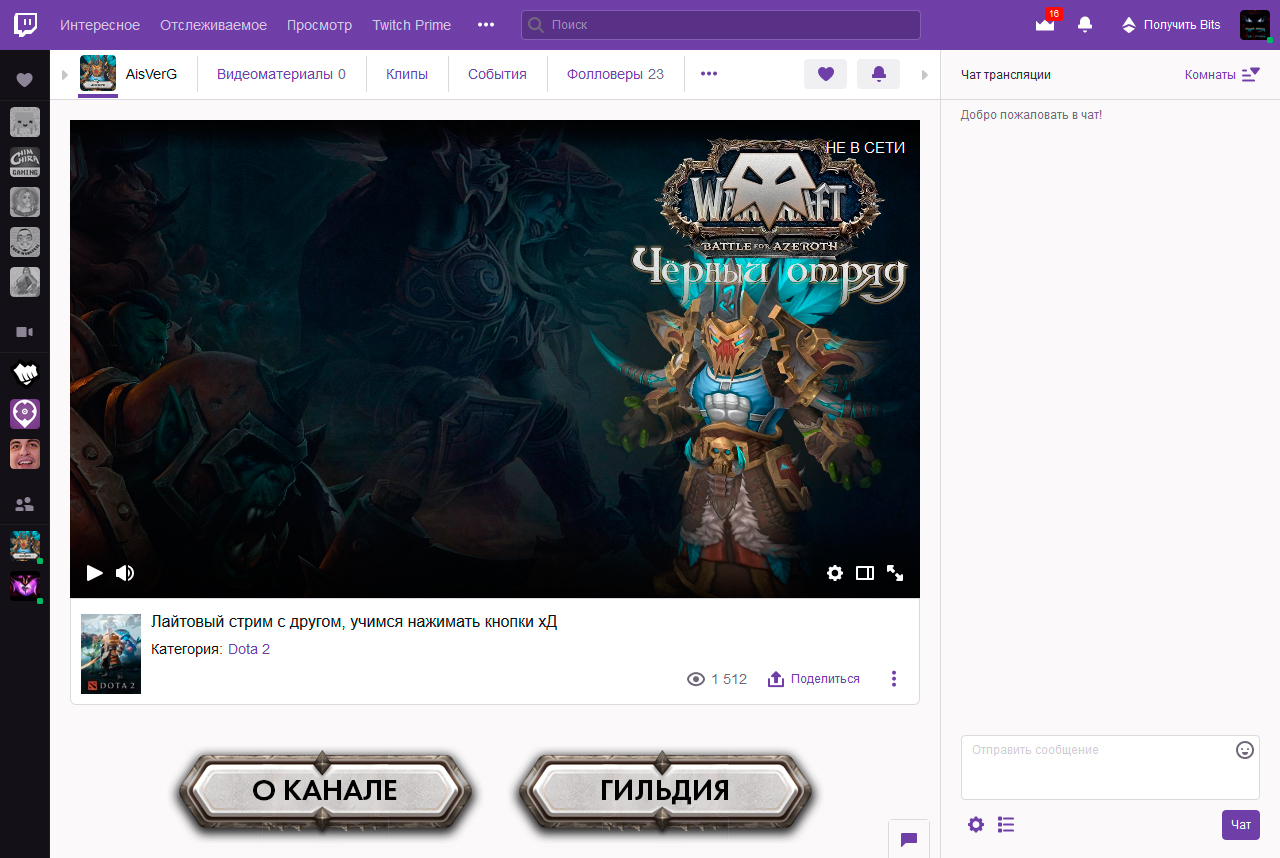Open the Комнаты dropdown in chat
The image size is (1280, 858).
click(x=1220, y=74)
